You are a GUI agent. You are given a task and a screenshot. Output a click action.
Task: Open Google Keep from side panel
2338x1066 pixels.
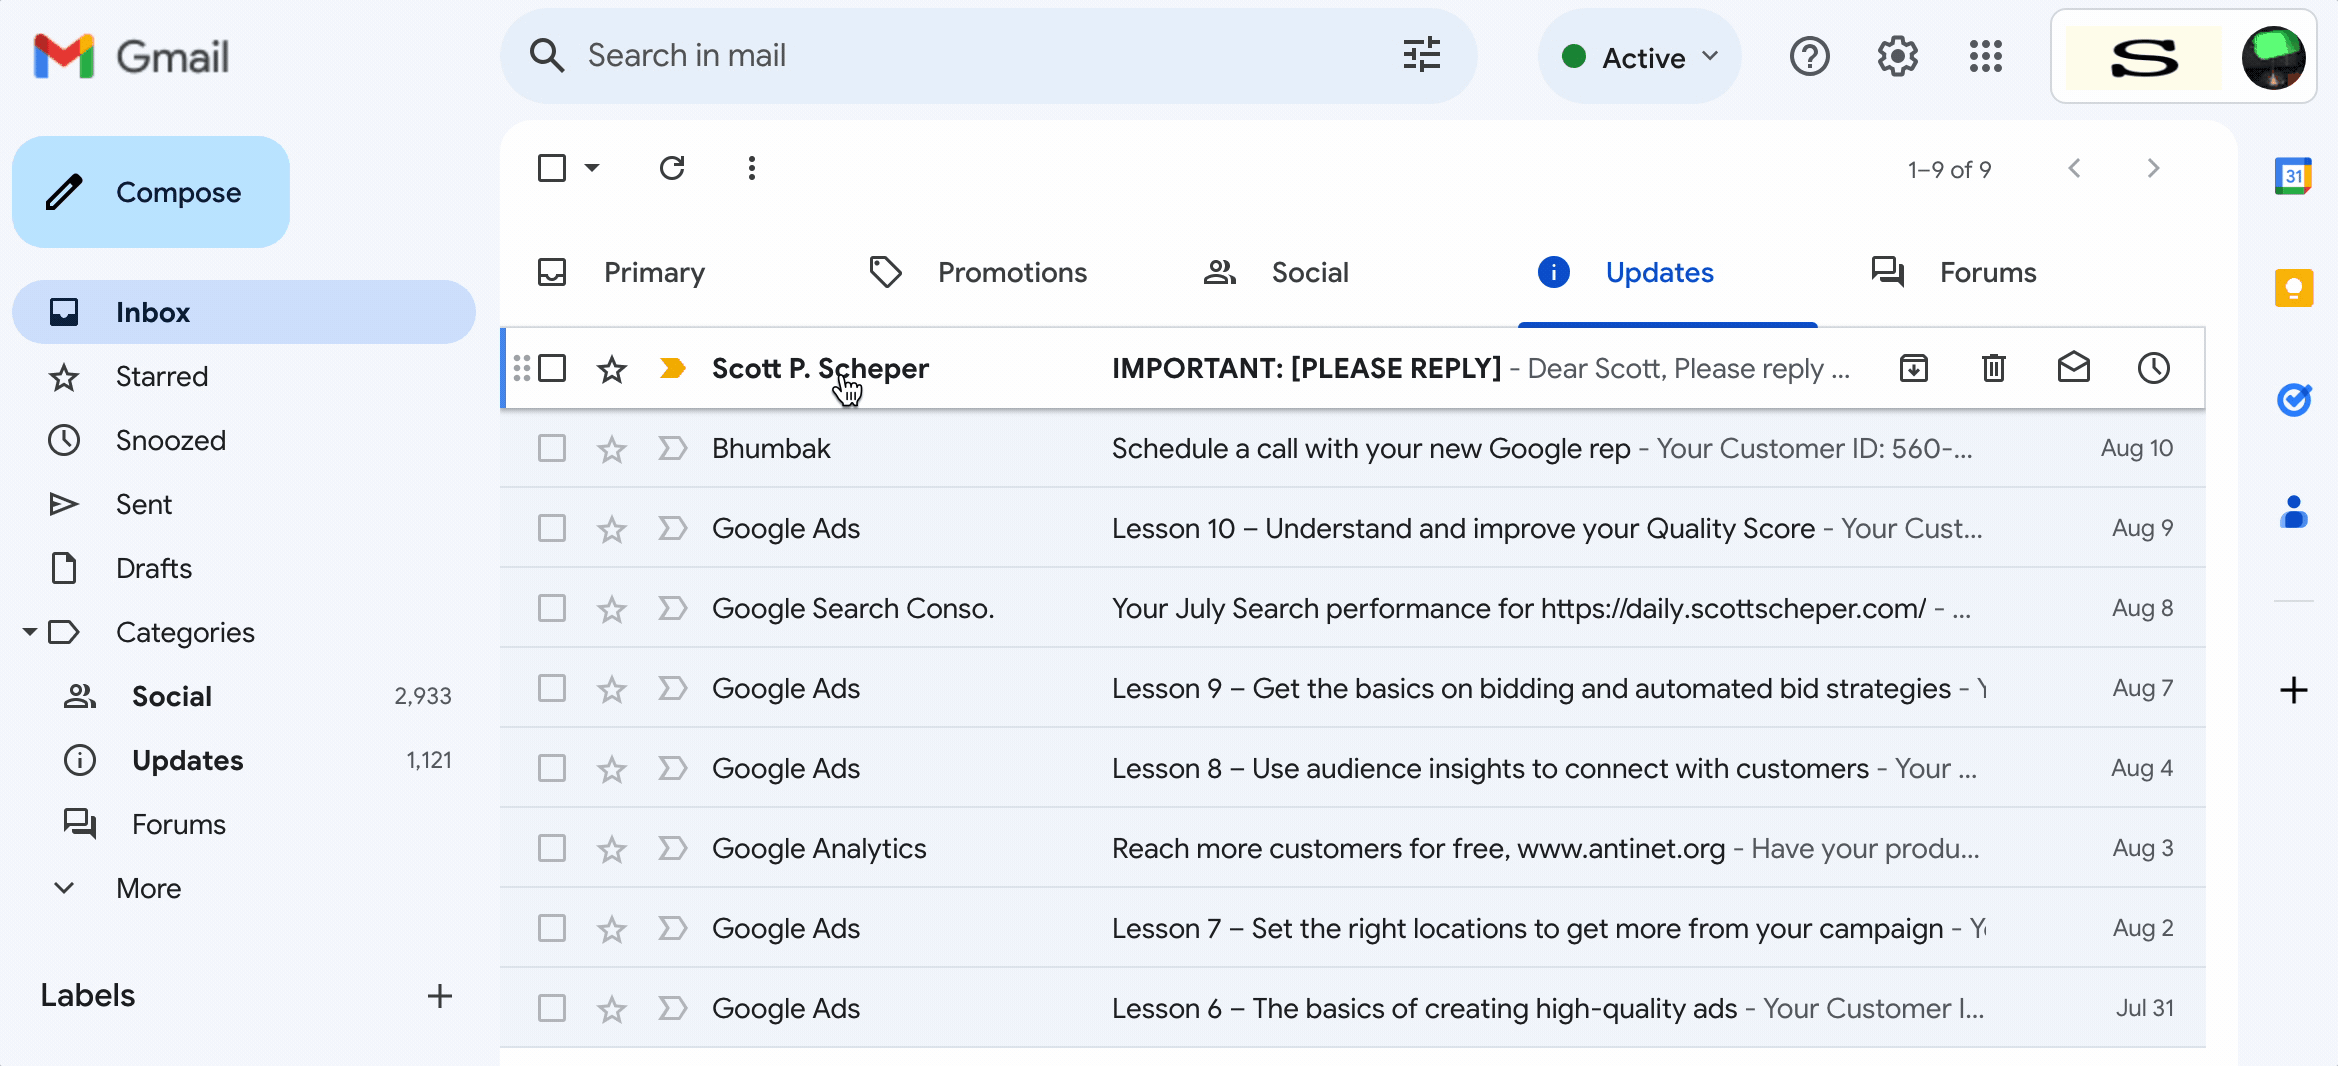(x=2293, y=289)
